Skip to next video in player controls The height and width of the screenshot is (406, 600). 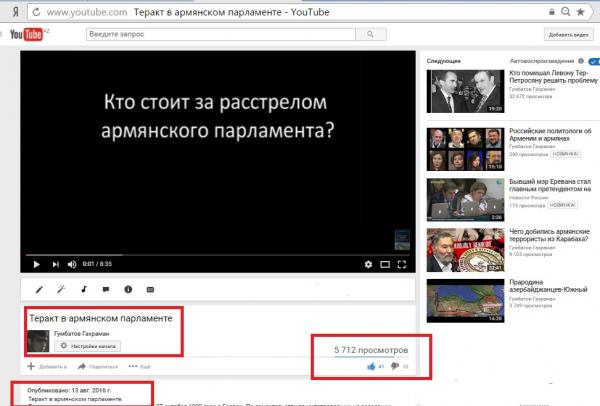tap(53, 264)
